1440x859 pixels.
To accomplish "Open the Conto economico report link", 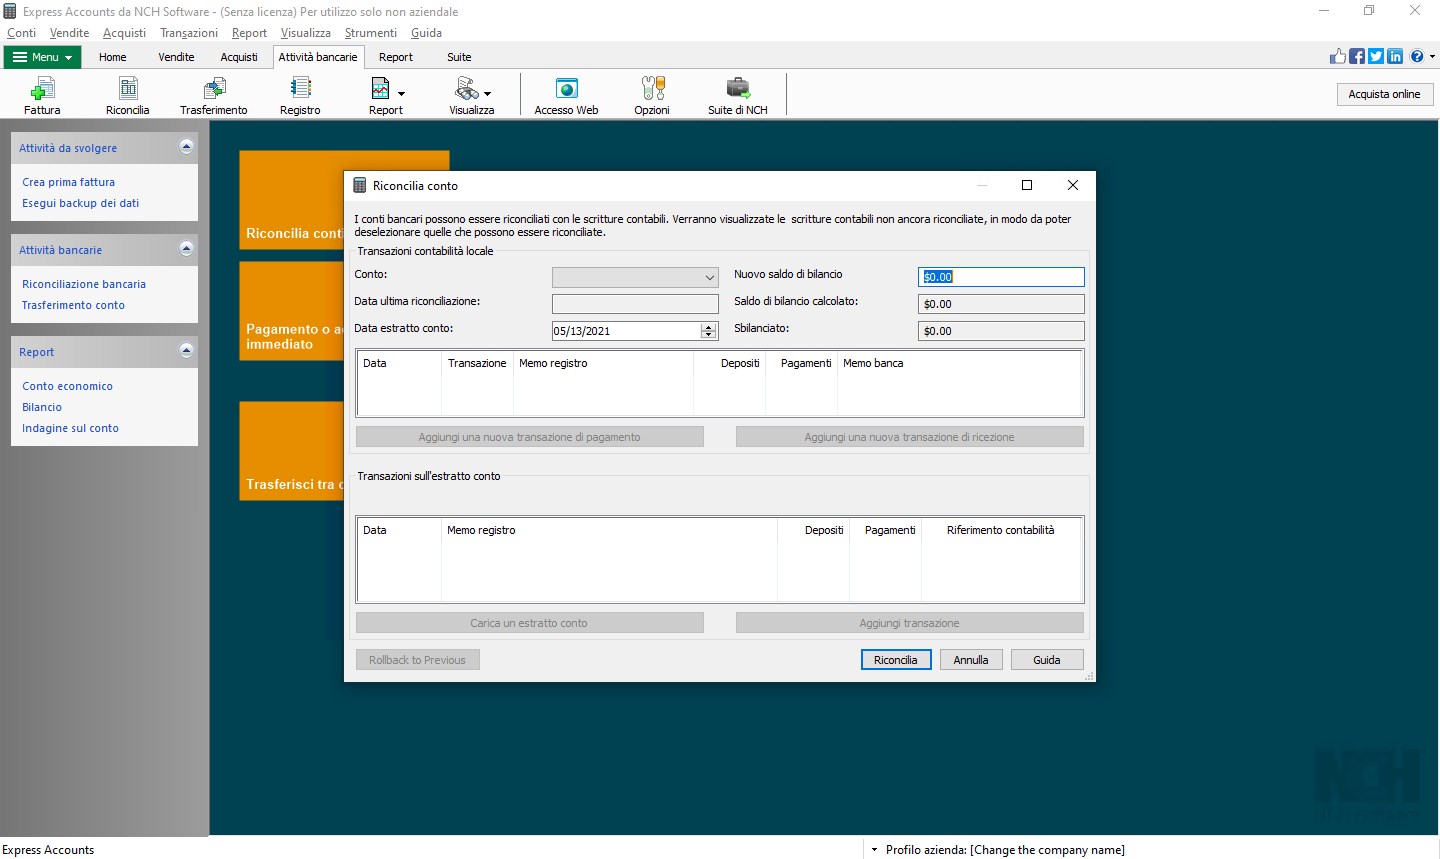I will tap(68, 386).
